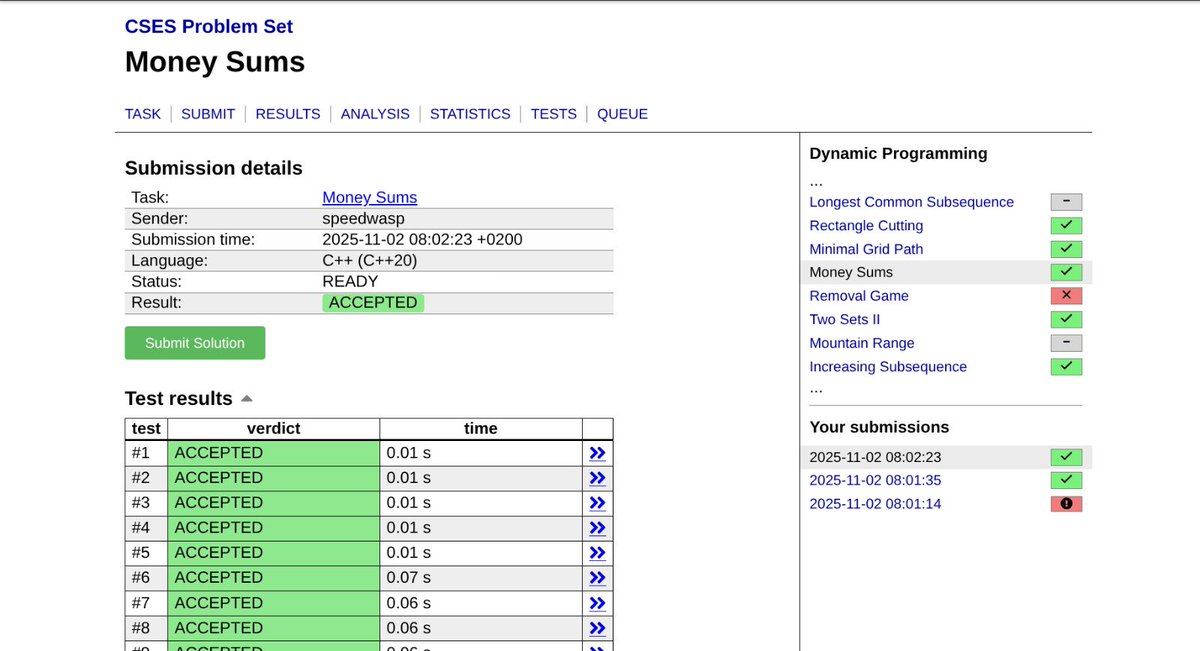Open Minimal Grid Path problem
This screenshot has width=1200, height=651.
(866, 249)
